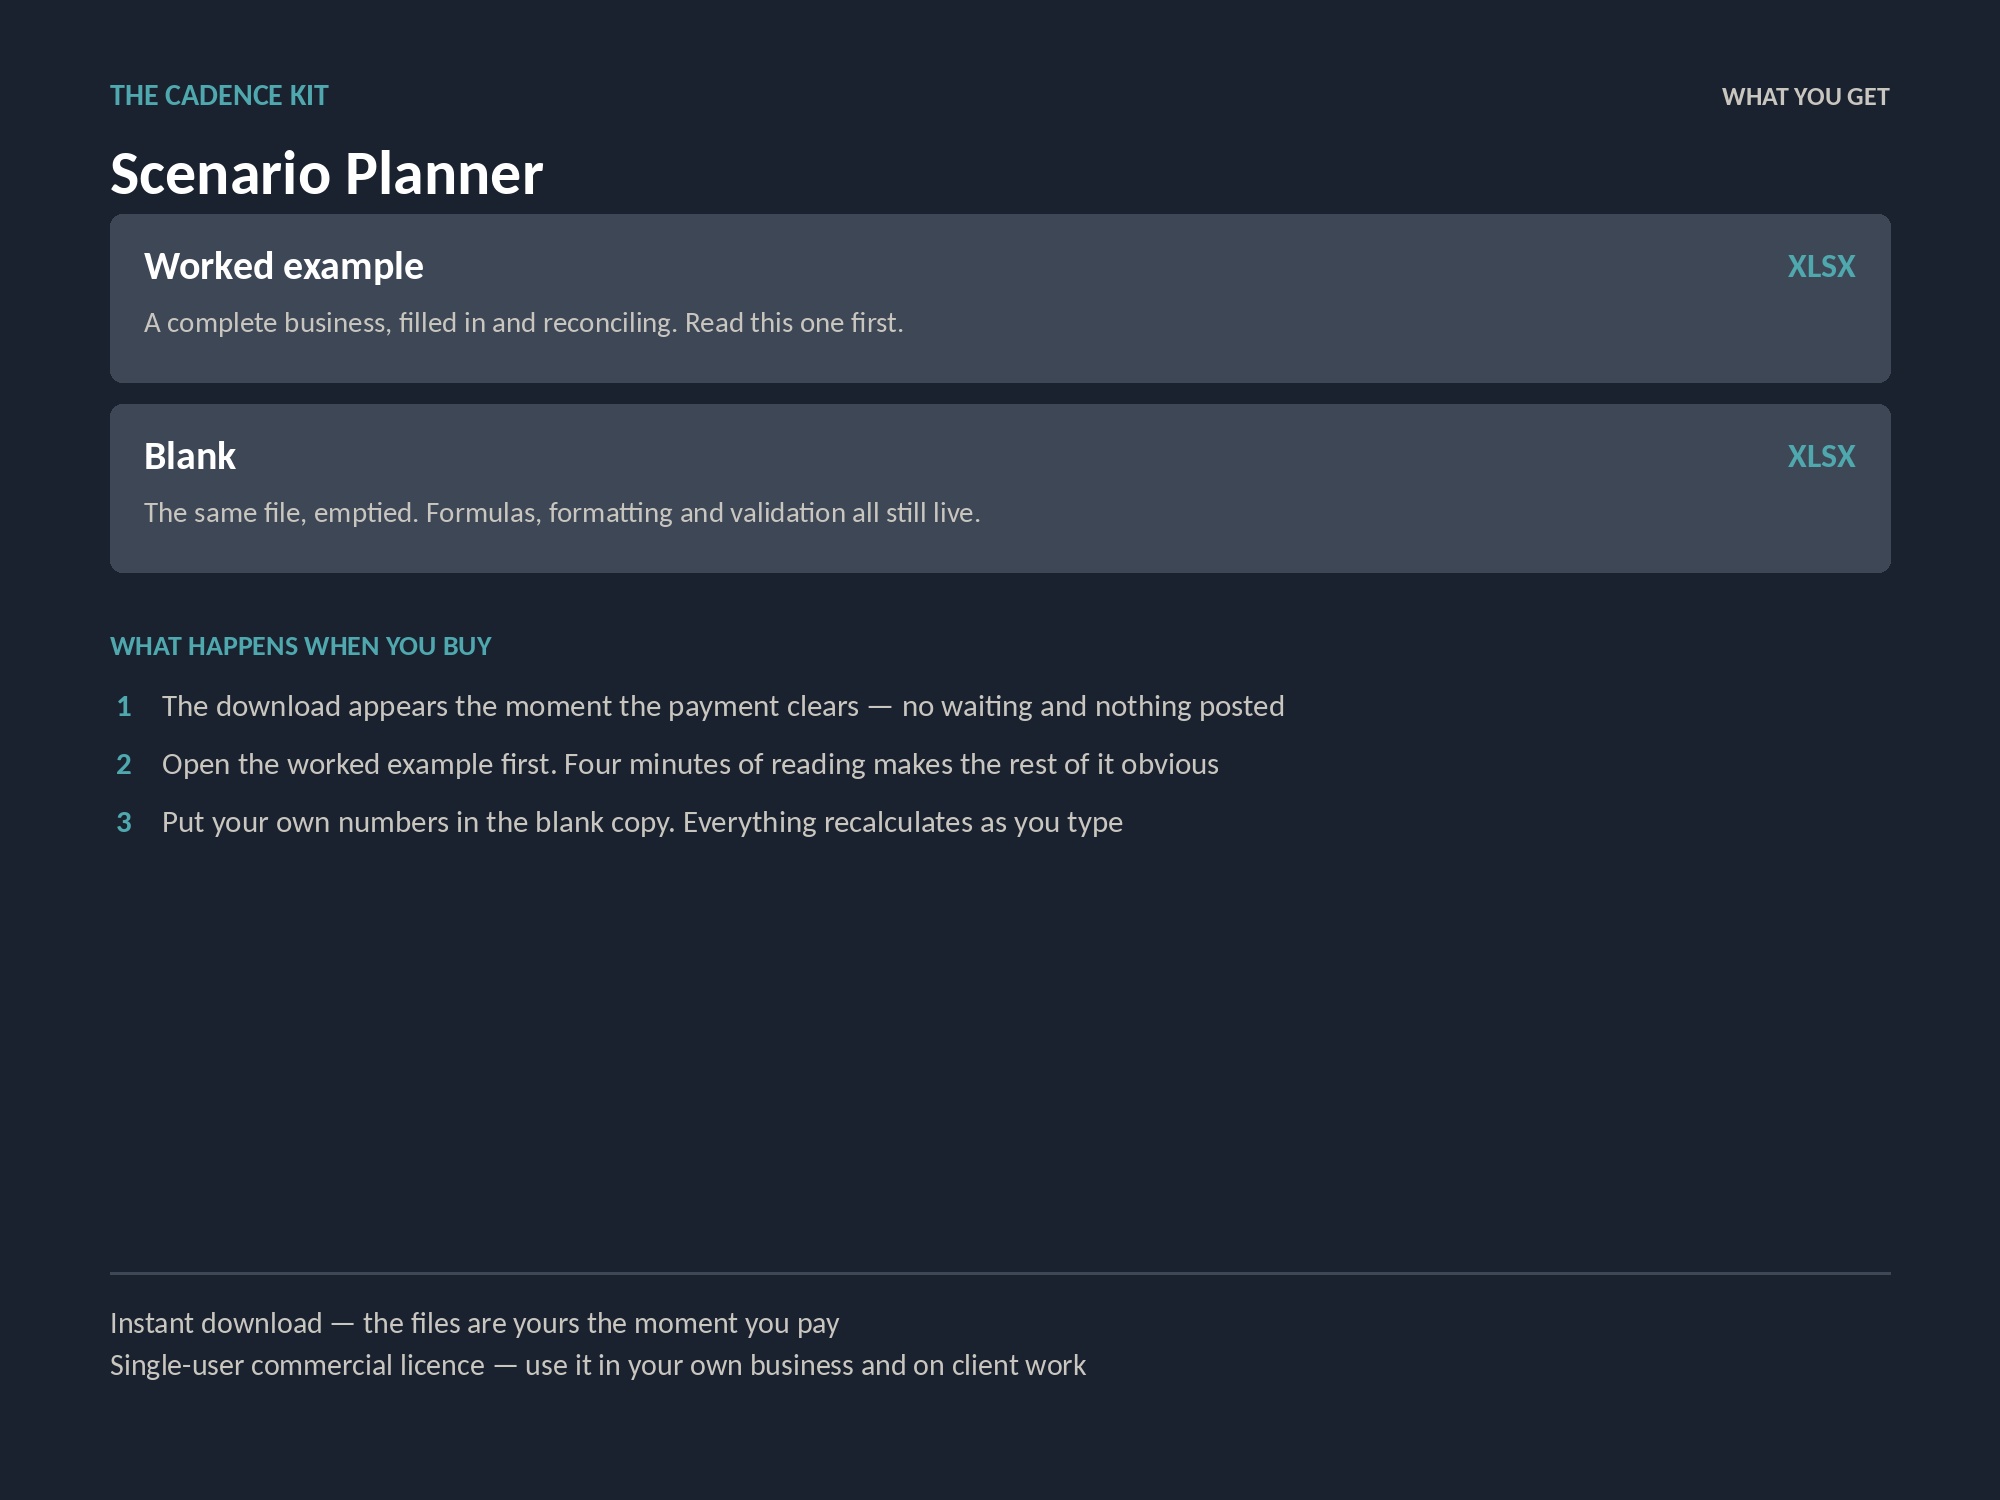Click the Worked example description text
Image resolution: width=2000 pixels, height=1500 pixels.
click(523, 323)
